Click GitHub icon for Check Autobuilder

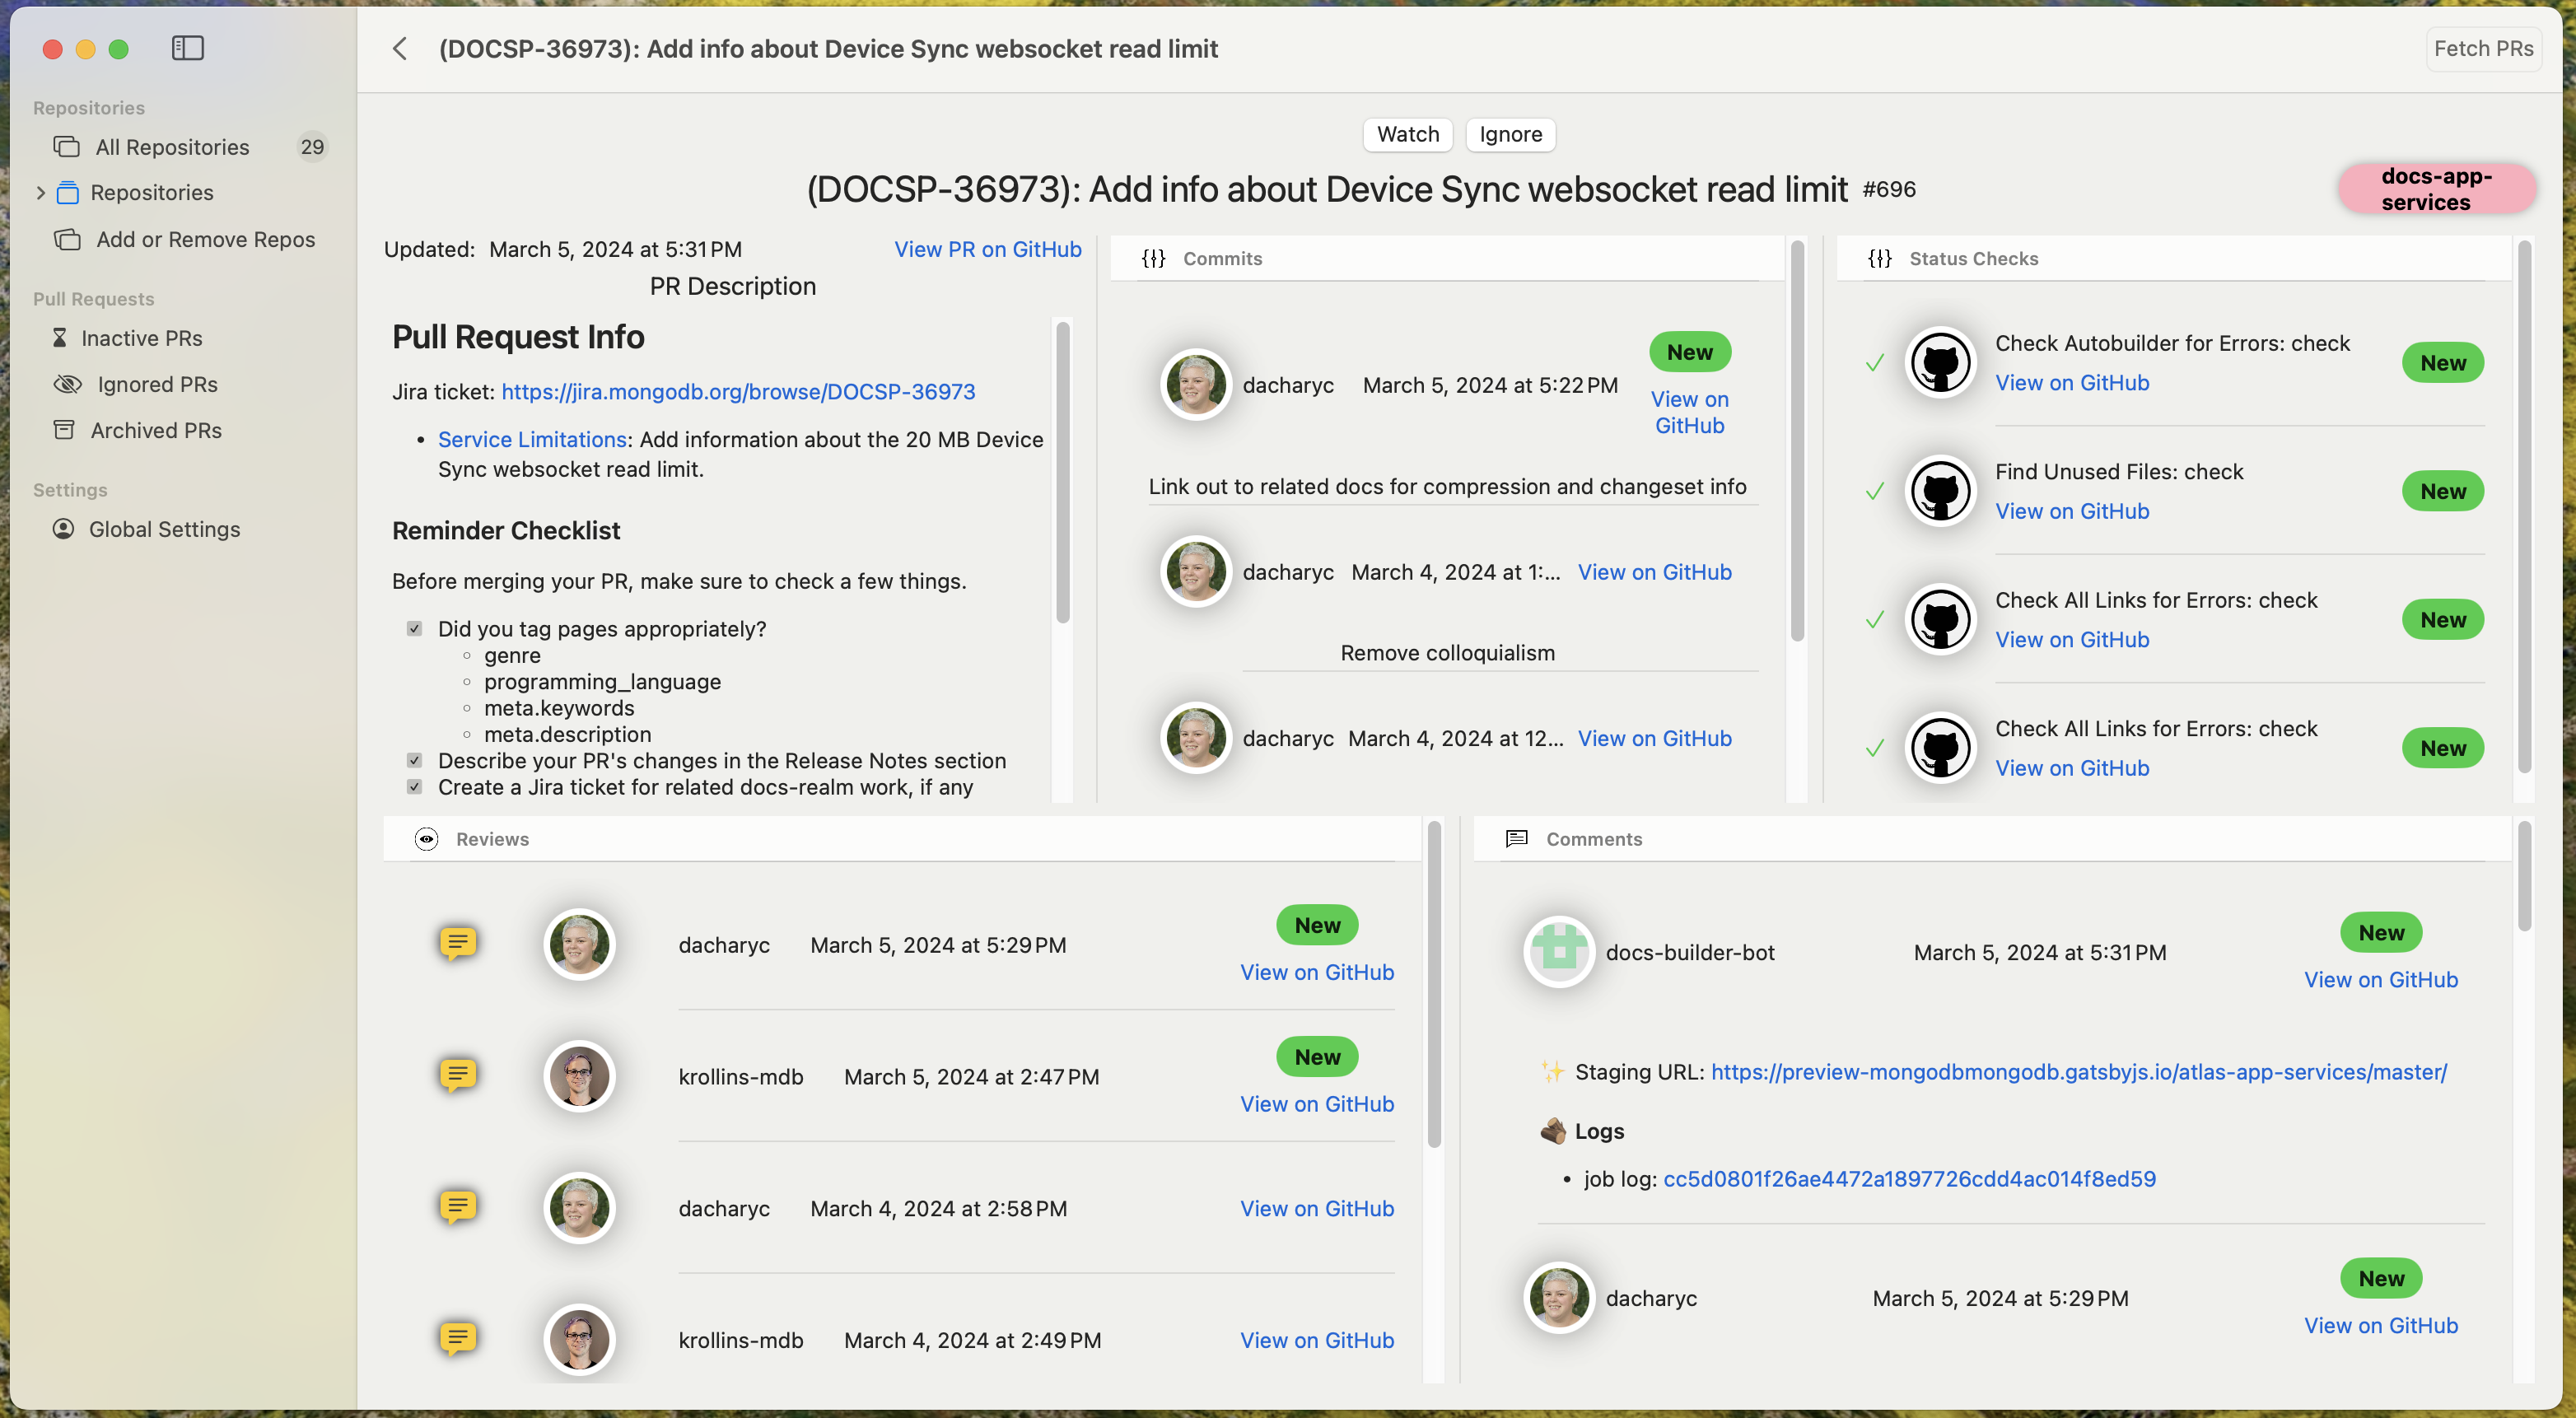pyautogui.click(x=1940, y=362)
